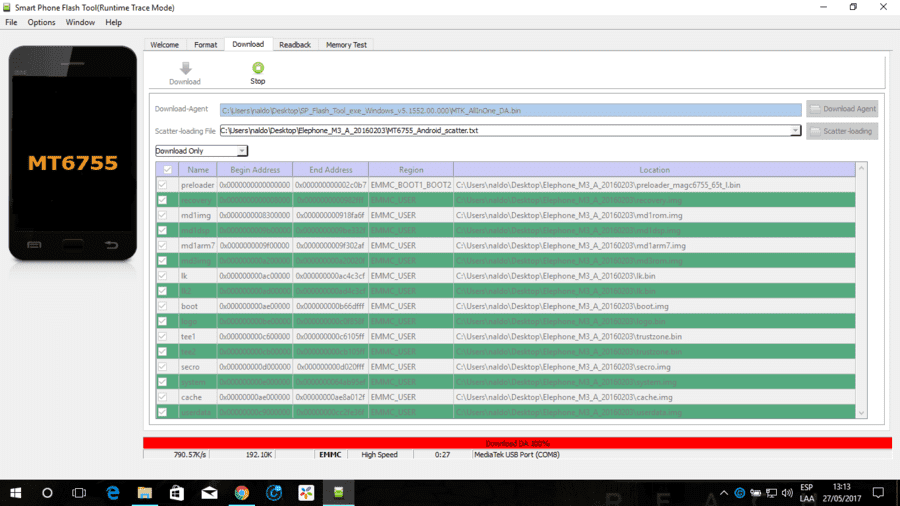Switch to the Welcome tab
This screenshot has width=900, height=506.
click(165, 45)
